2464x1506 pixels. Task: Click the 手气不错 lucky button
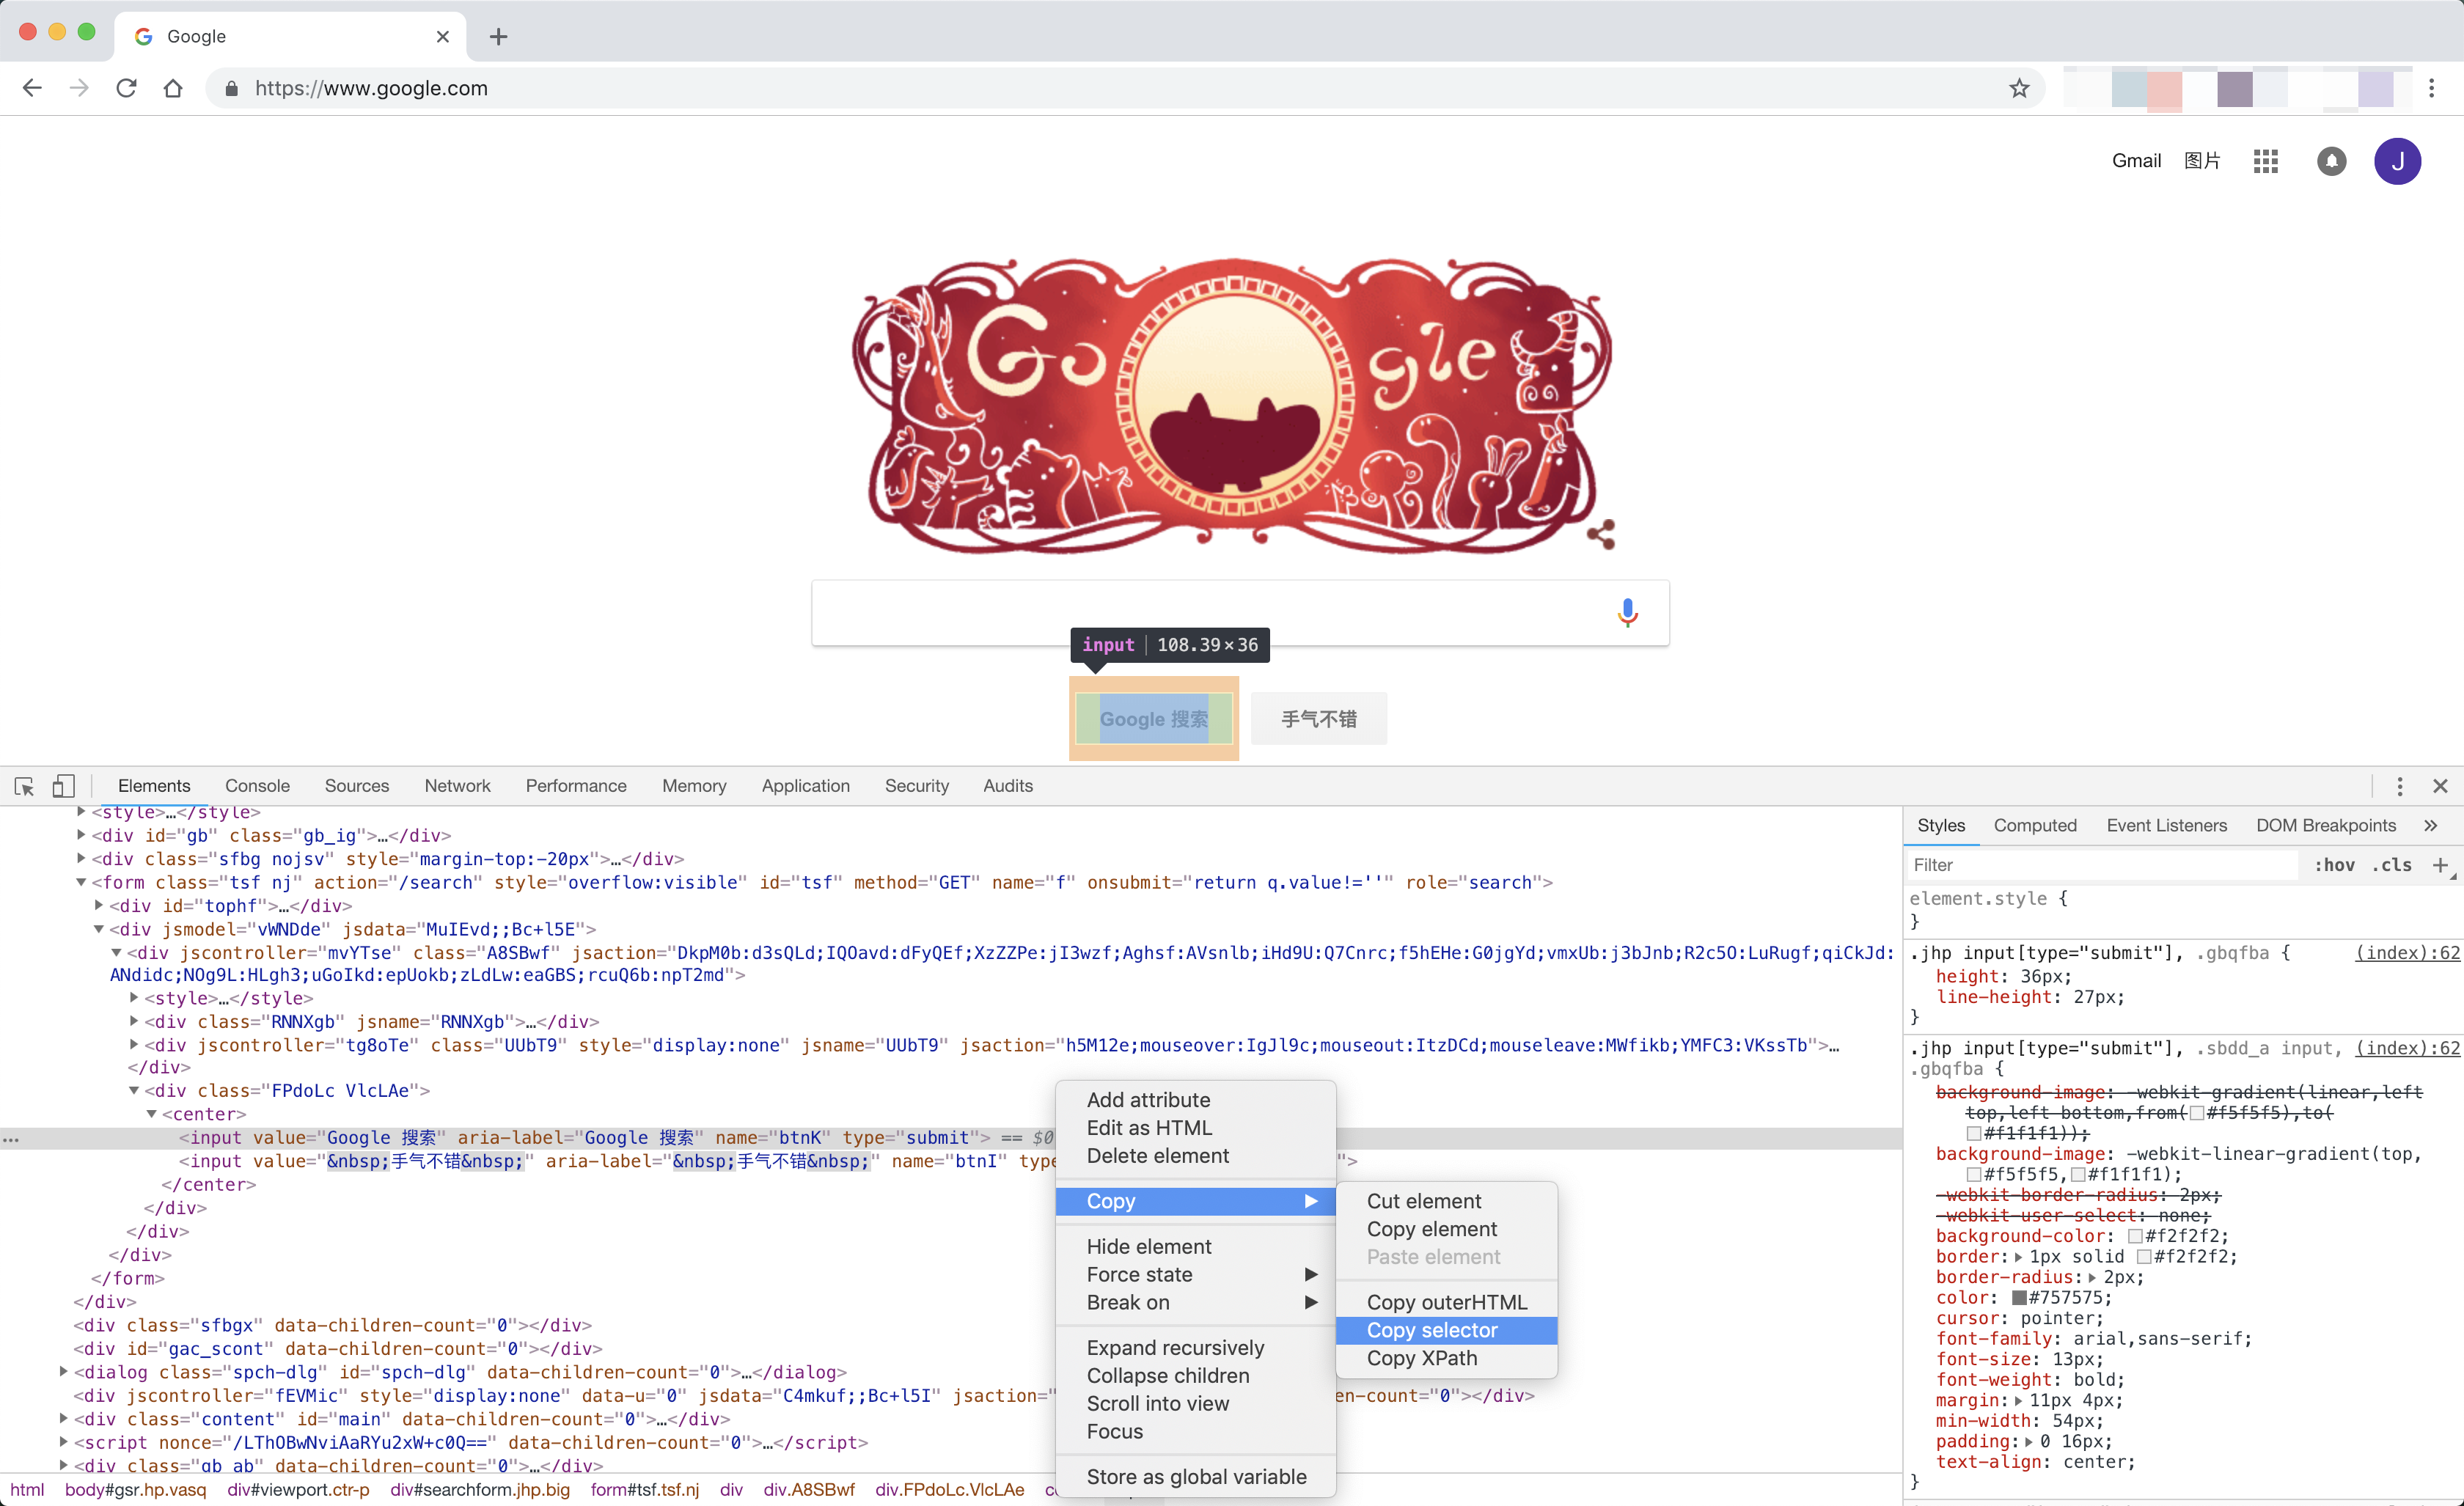(1318, 719)
